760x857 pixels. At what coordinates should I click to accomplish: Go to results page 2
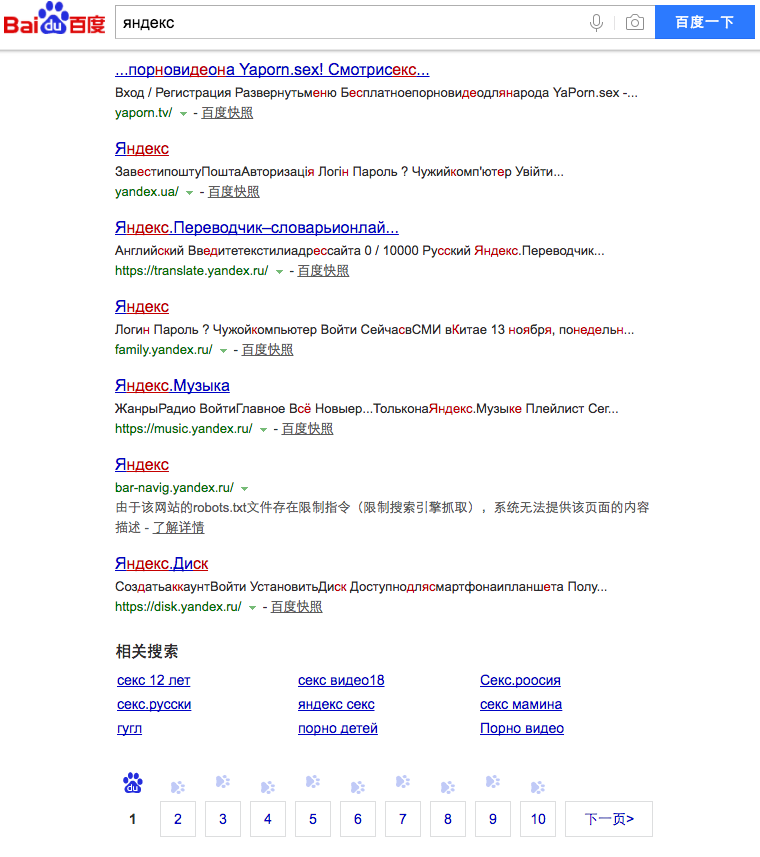coord(178,819)
